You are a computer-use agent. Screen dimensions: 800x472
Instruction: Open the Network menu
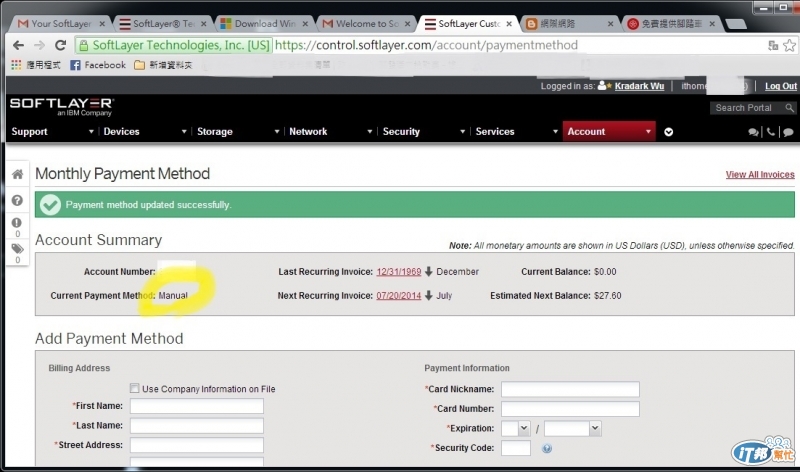(308, 132)
